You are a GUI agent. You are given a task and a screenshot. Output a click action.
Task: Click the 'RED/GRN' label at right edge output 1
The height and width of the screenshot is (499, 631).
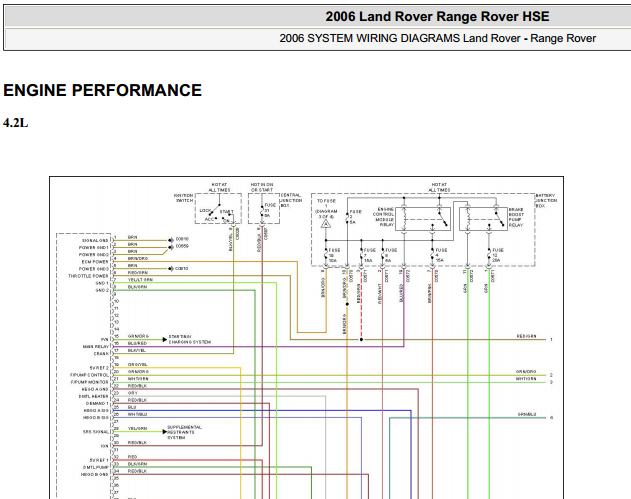coord(526,336)
